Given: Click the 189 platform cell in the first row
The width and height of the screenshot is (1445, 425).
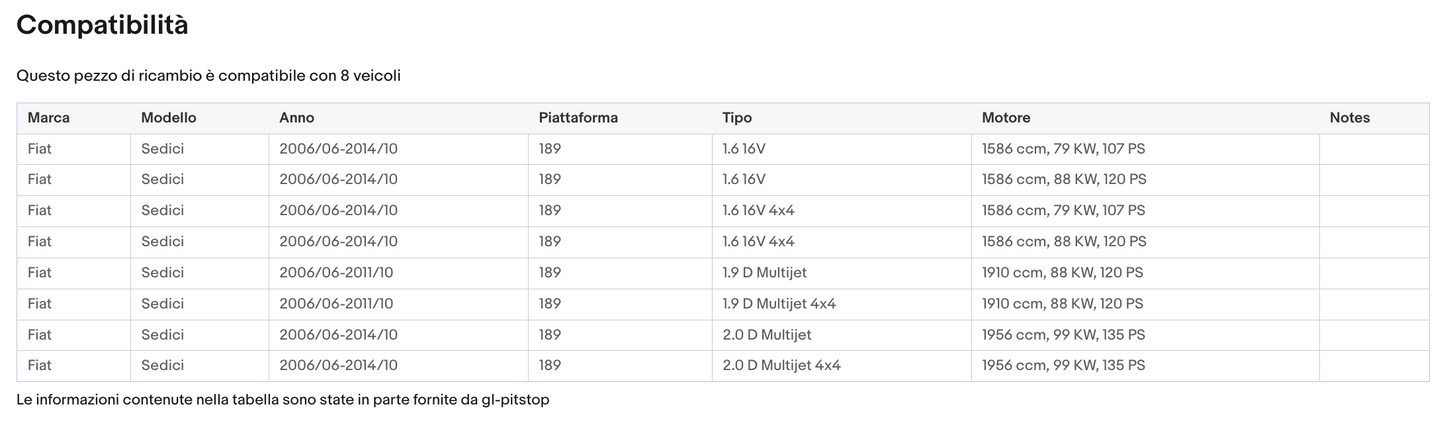Looking at the screenshot, I should pos(550,149).
